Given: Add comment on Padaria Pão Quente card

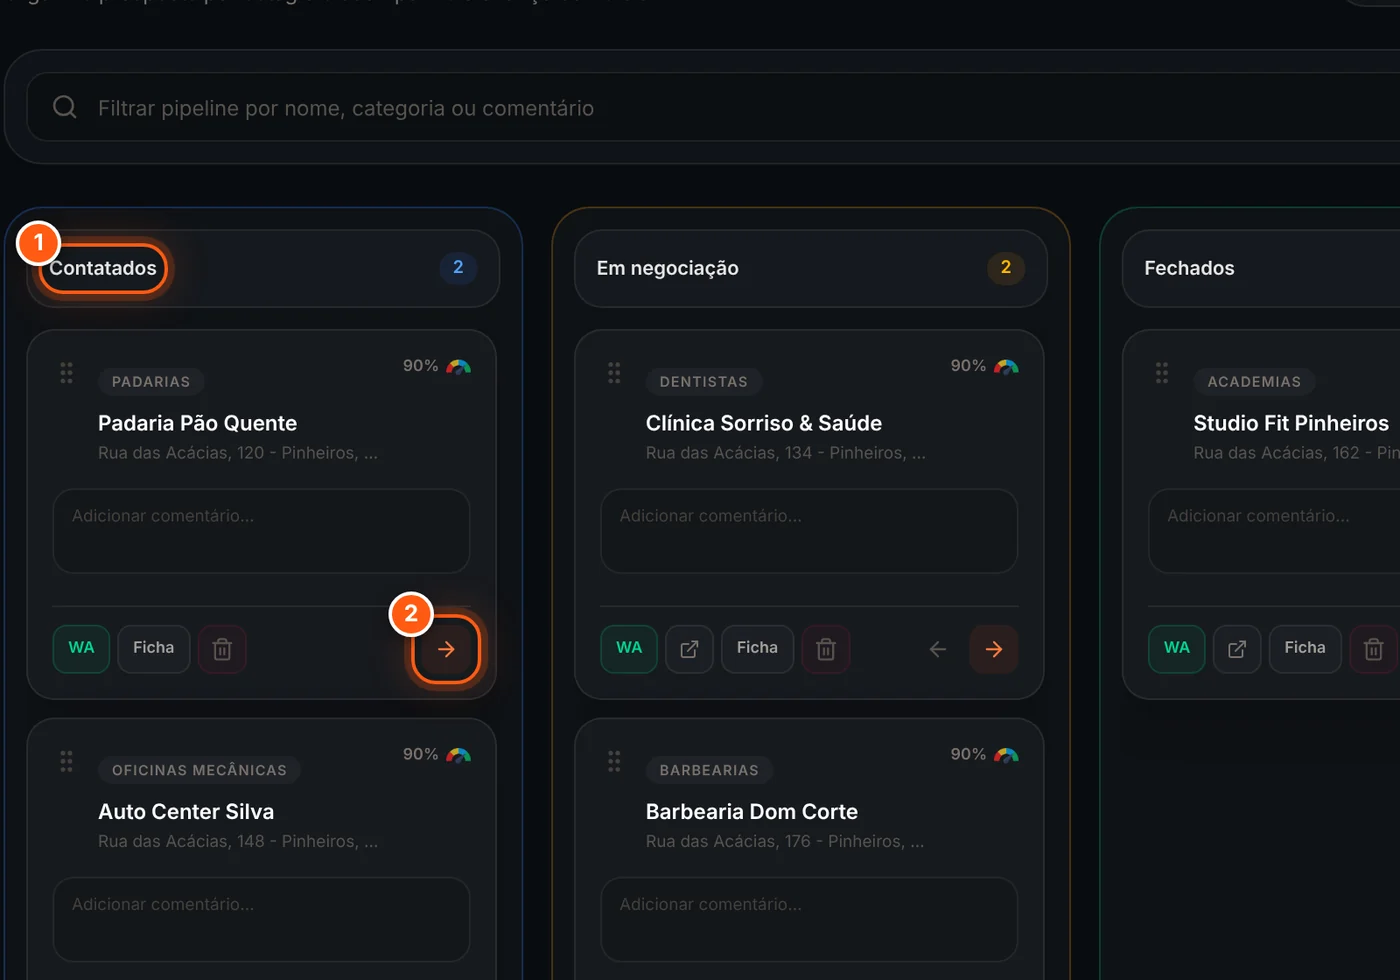Looking at the screenshot, I should (x=261, y=531).
